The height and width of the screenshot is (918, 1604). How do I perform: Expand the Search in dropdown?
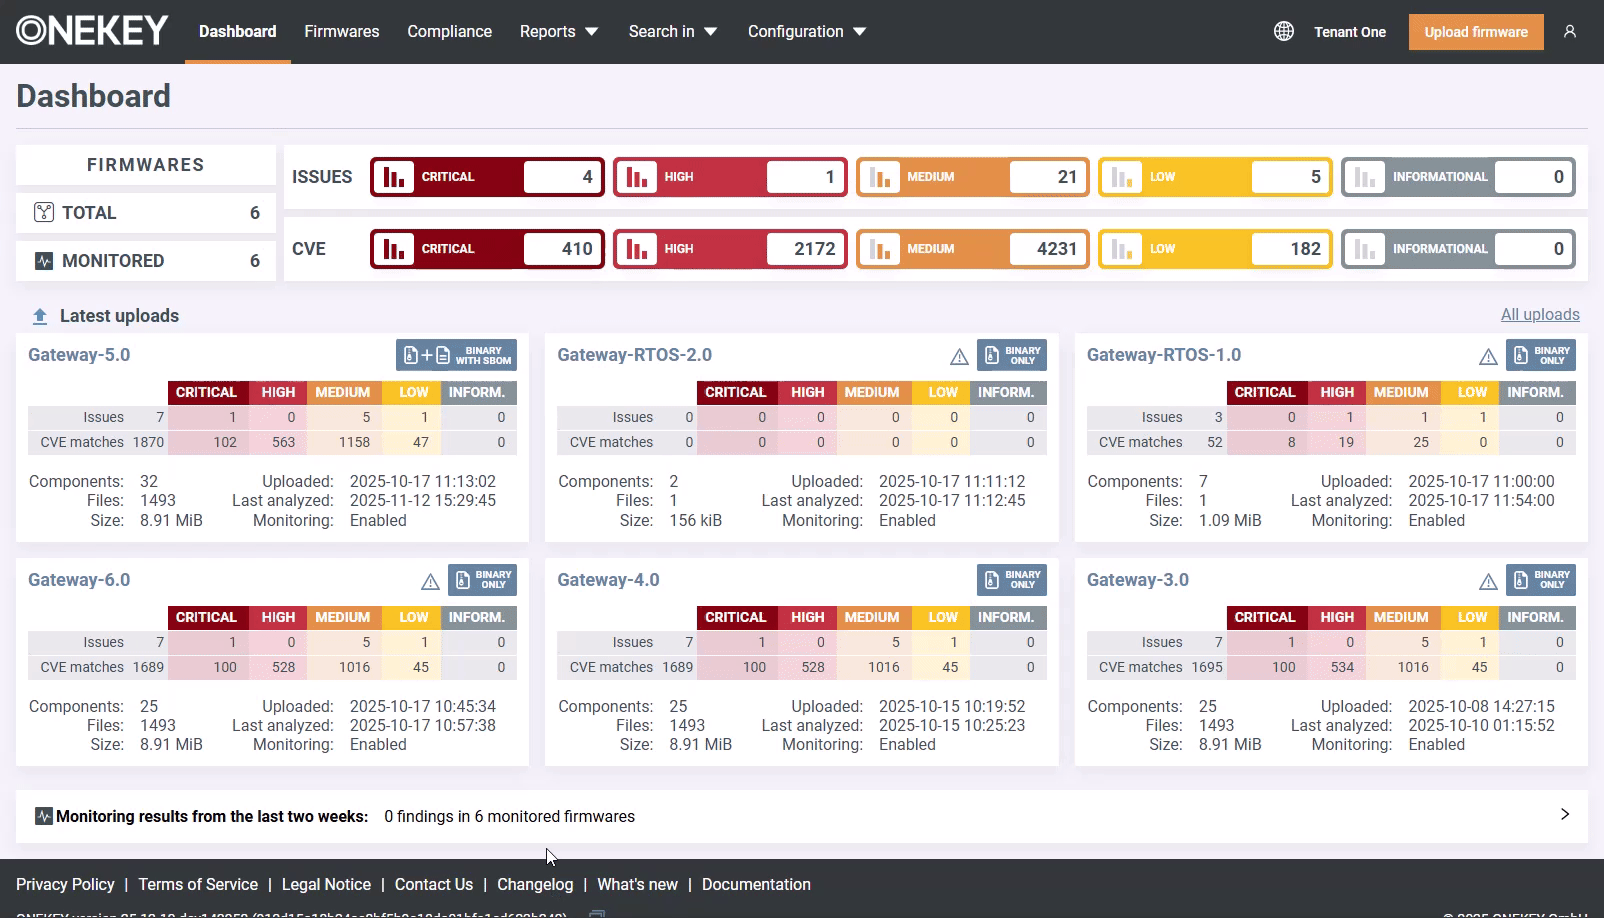coord(672,32)
